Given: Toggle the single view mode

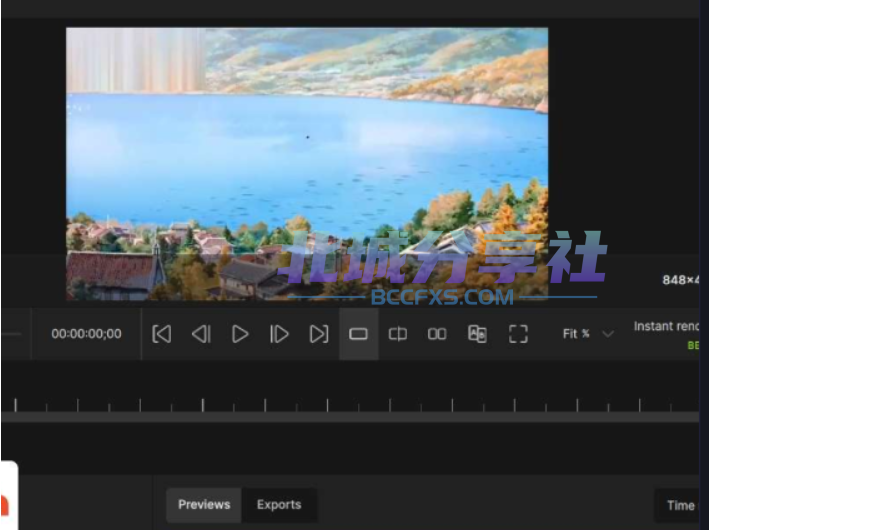Looking at the screenshot, I should pos(359,334).
